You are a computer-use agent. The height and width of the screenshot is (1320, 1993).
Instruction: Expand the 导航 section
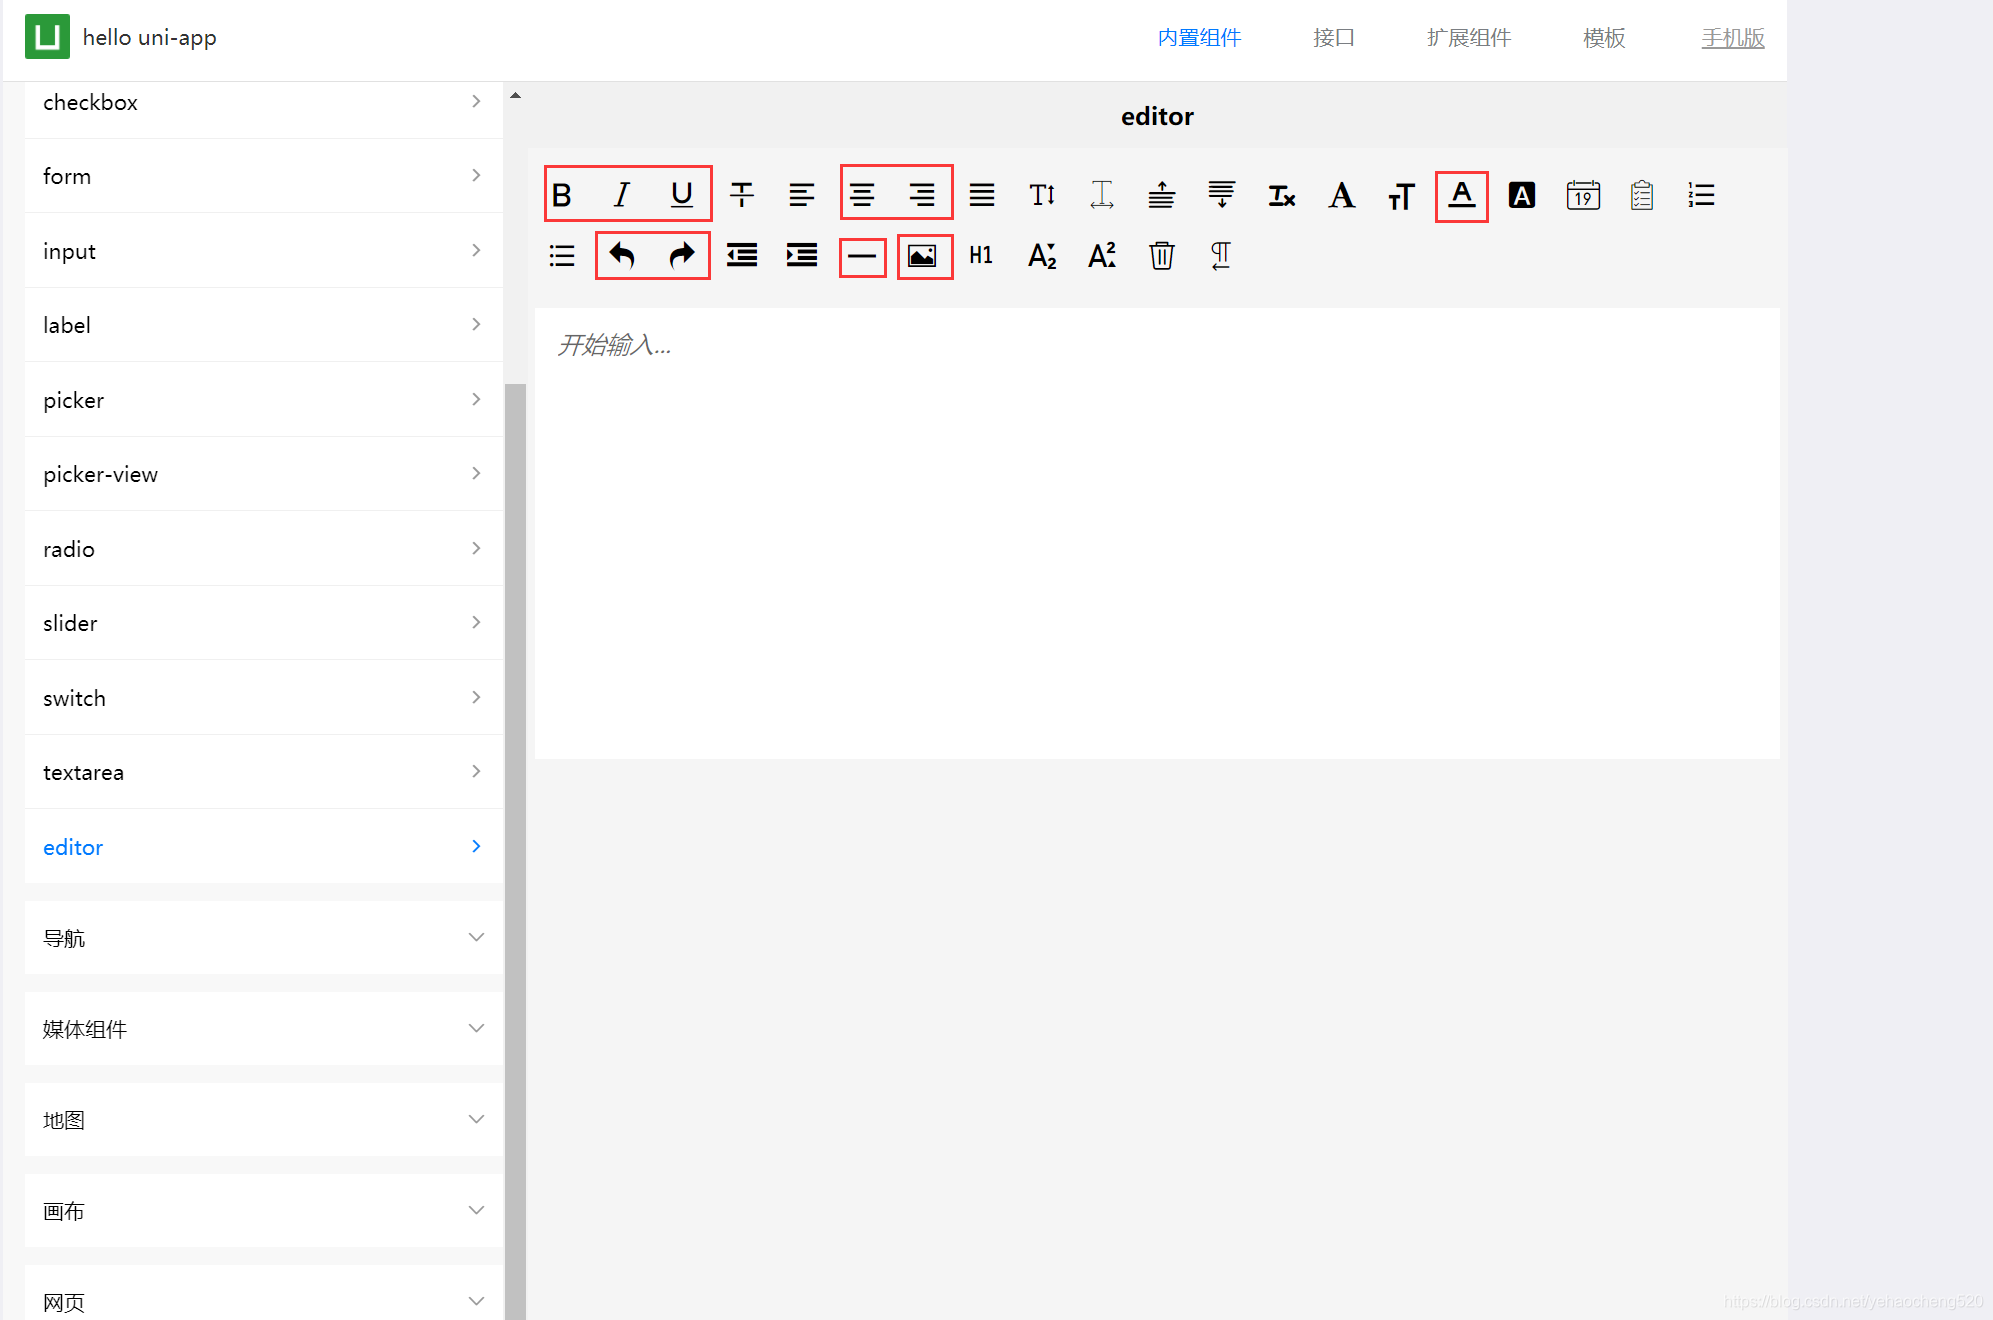264,938
